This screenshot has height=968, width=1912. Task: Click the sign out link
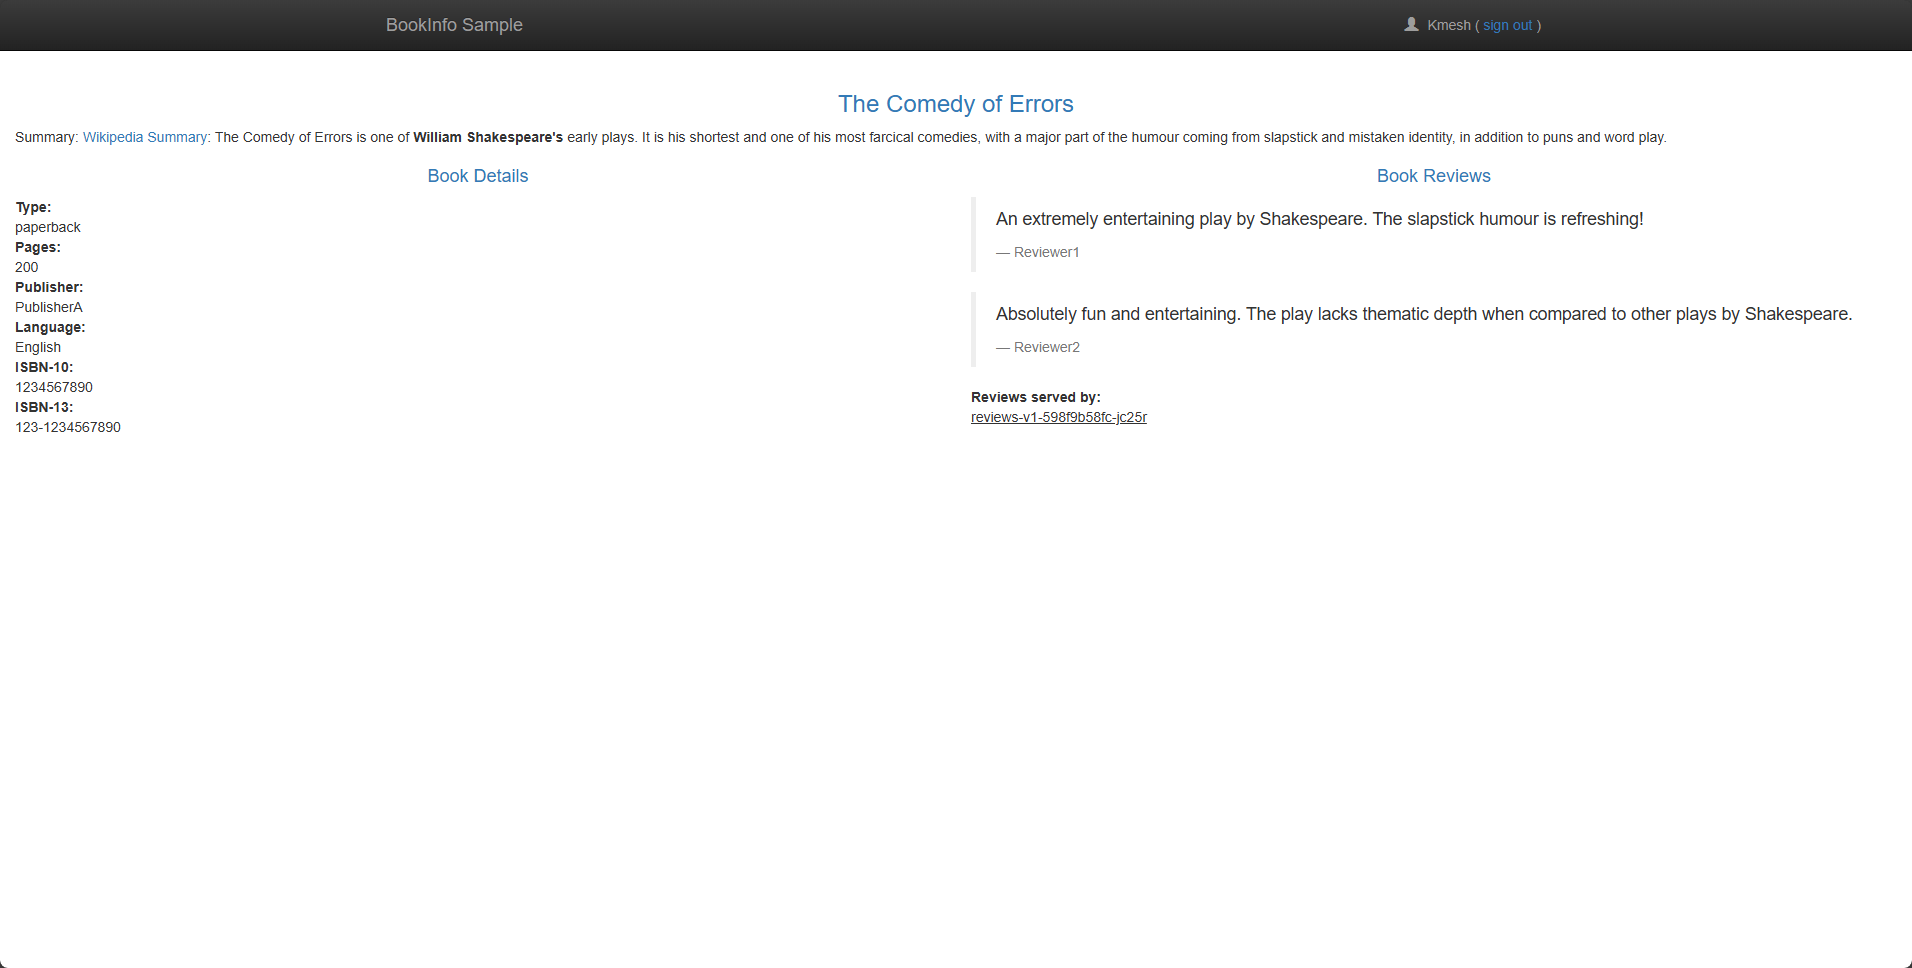coord(1506,25)
